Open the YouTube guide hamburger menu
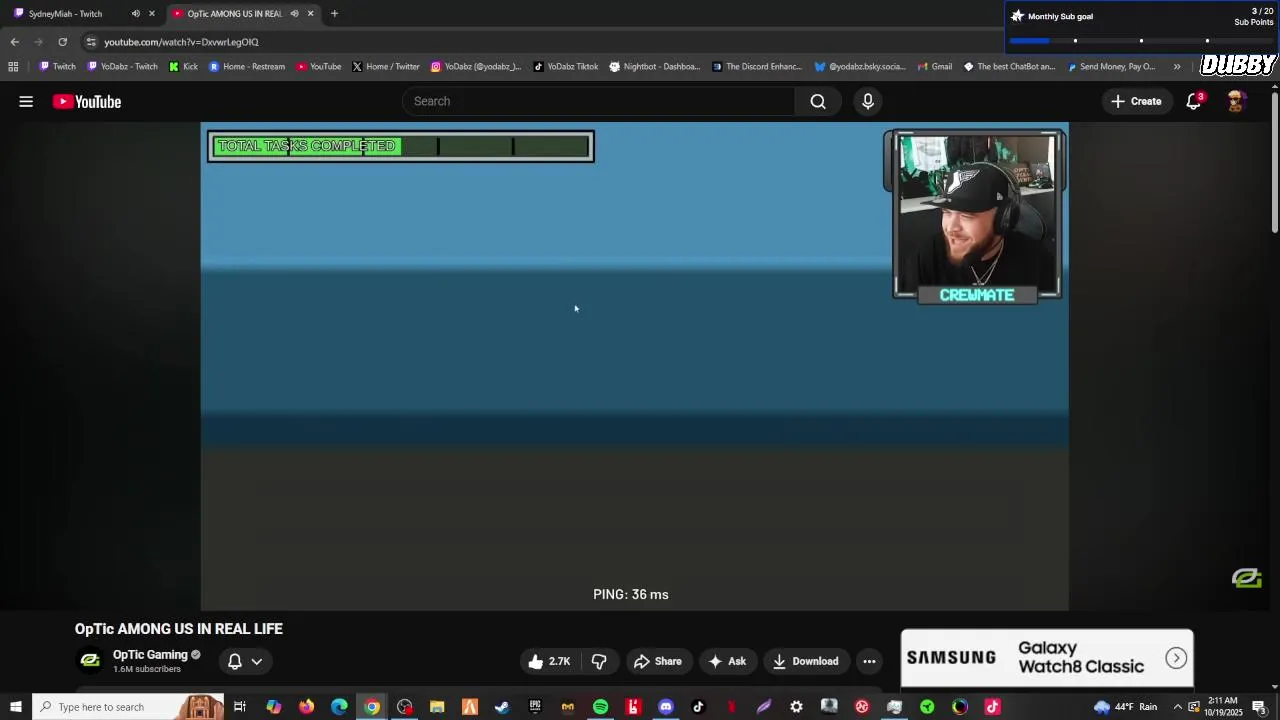Viewport: 1280px width, 720px height. 26,101
